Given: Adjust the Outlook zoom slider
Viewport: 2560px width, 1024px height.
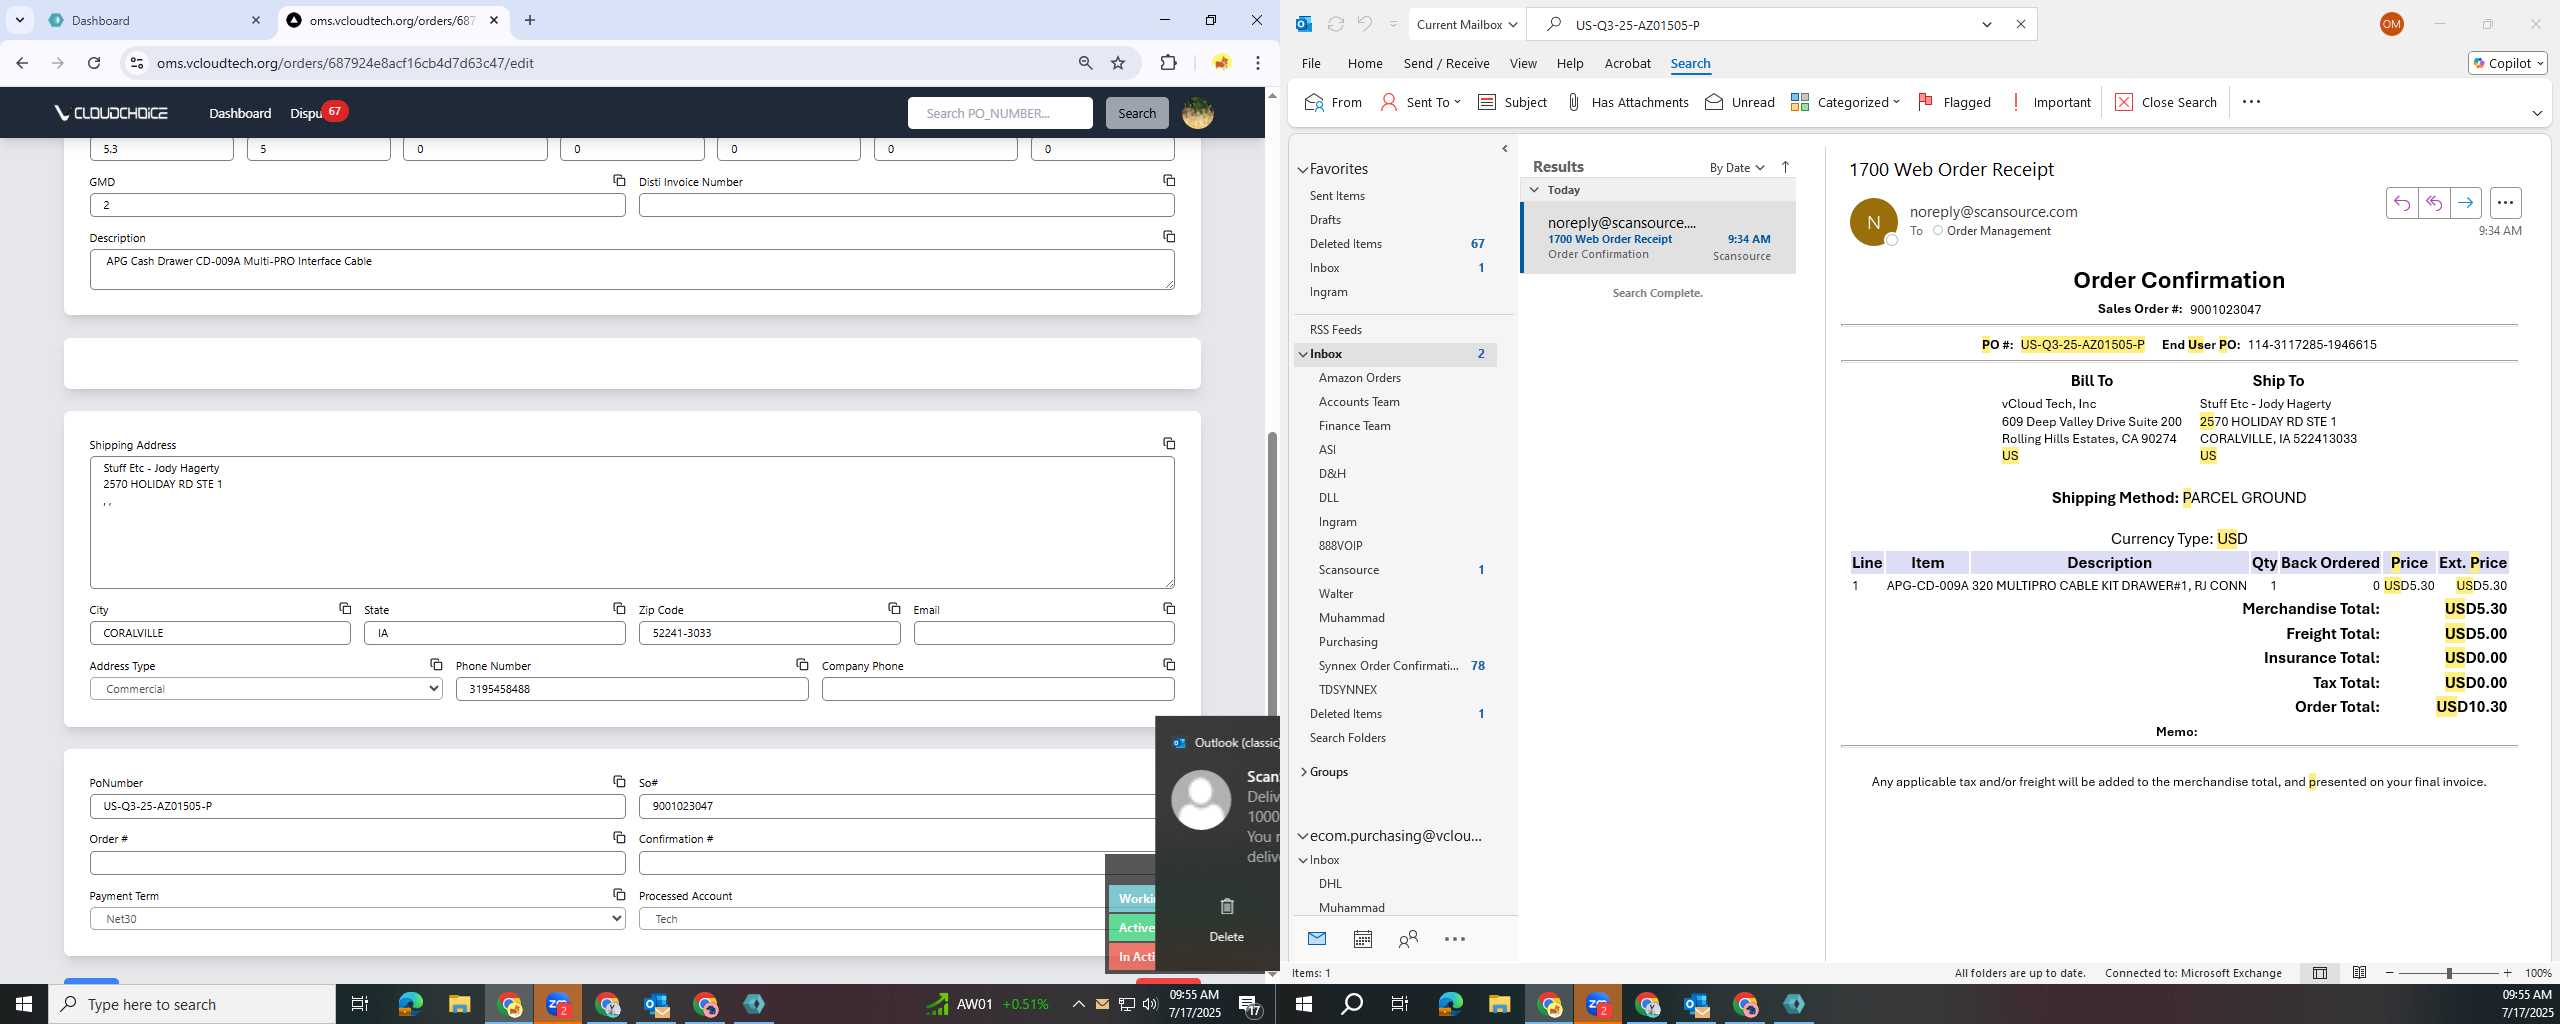Looking at the screenshot, I should click(x=2448, y=973).
